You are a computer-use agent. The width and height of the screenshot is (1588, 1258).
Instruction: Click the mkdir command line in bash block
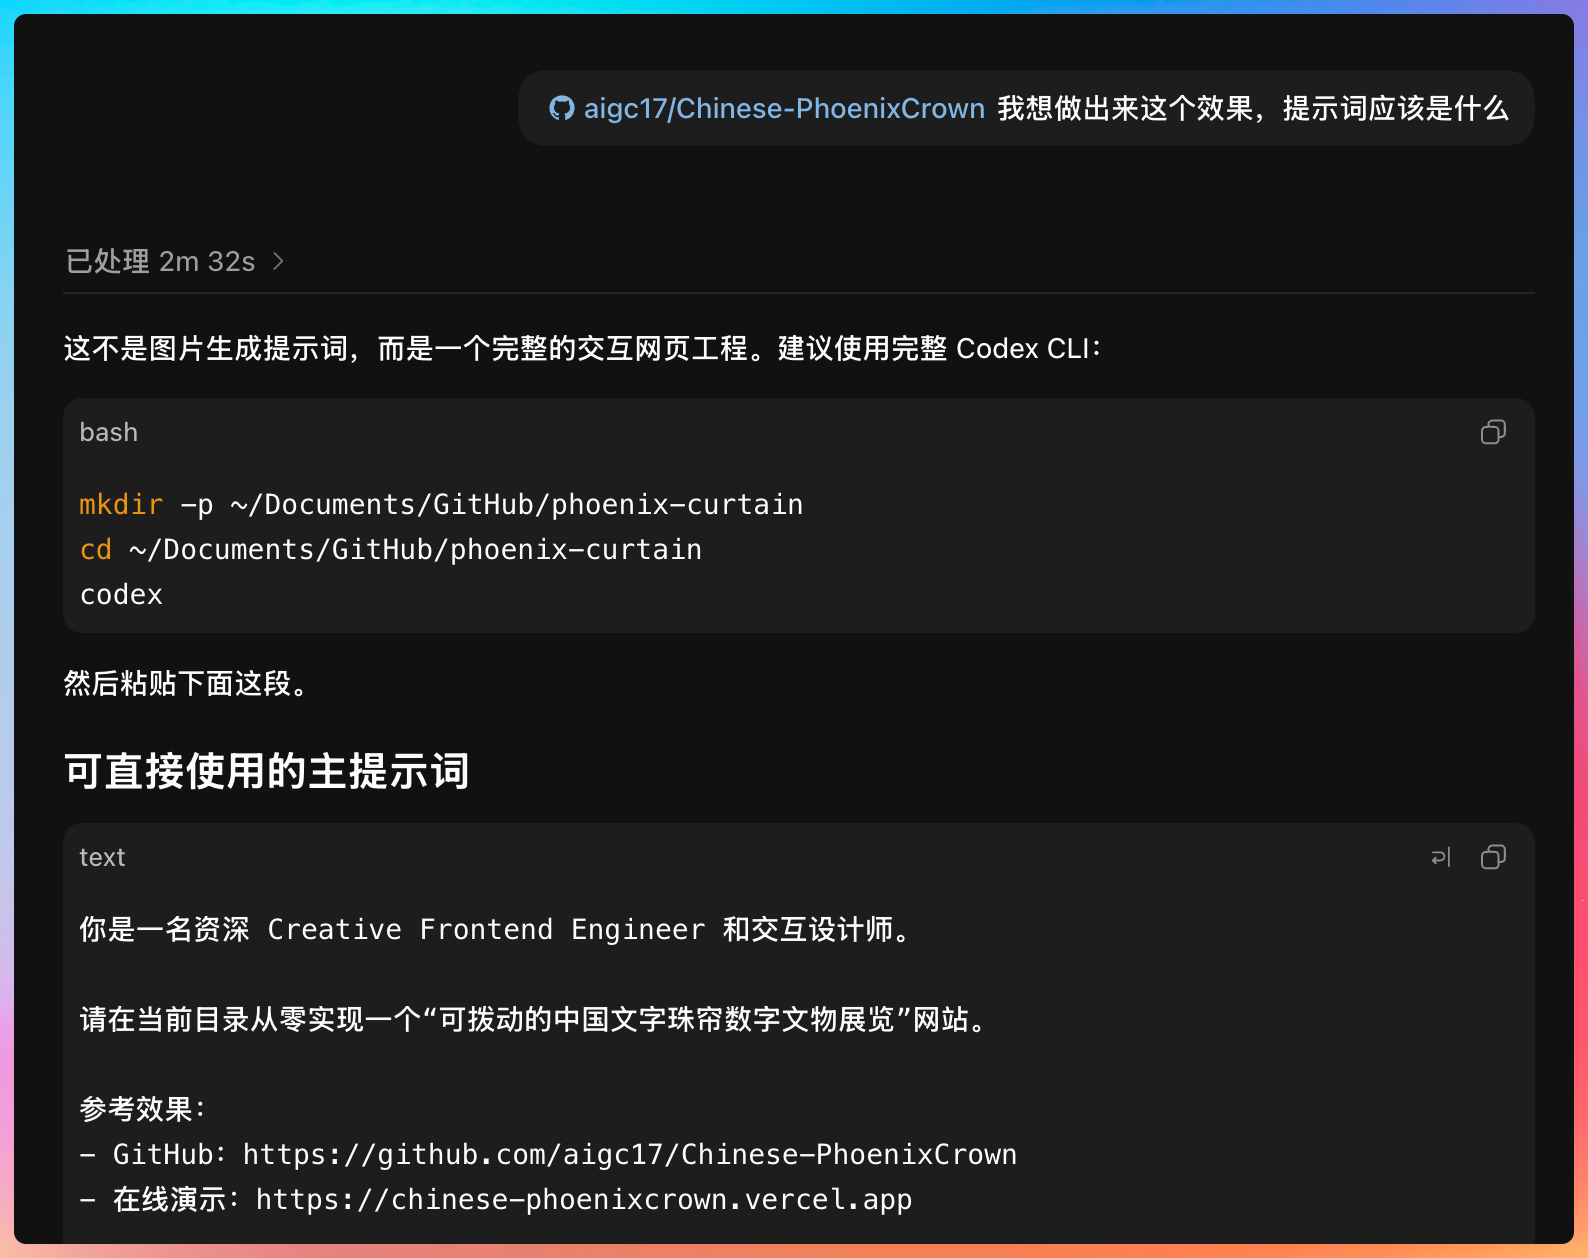441,504
